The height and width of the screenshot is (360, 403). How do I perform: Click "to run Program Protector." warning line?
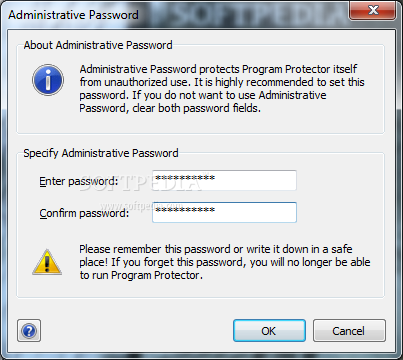point(141,275)
